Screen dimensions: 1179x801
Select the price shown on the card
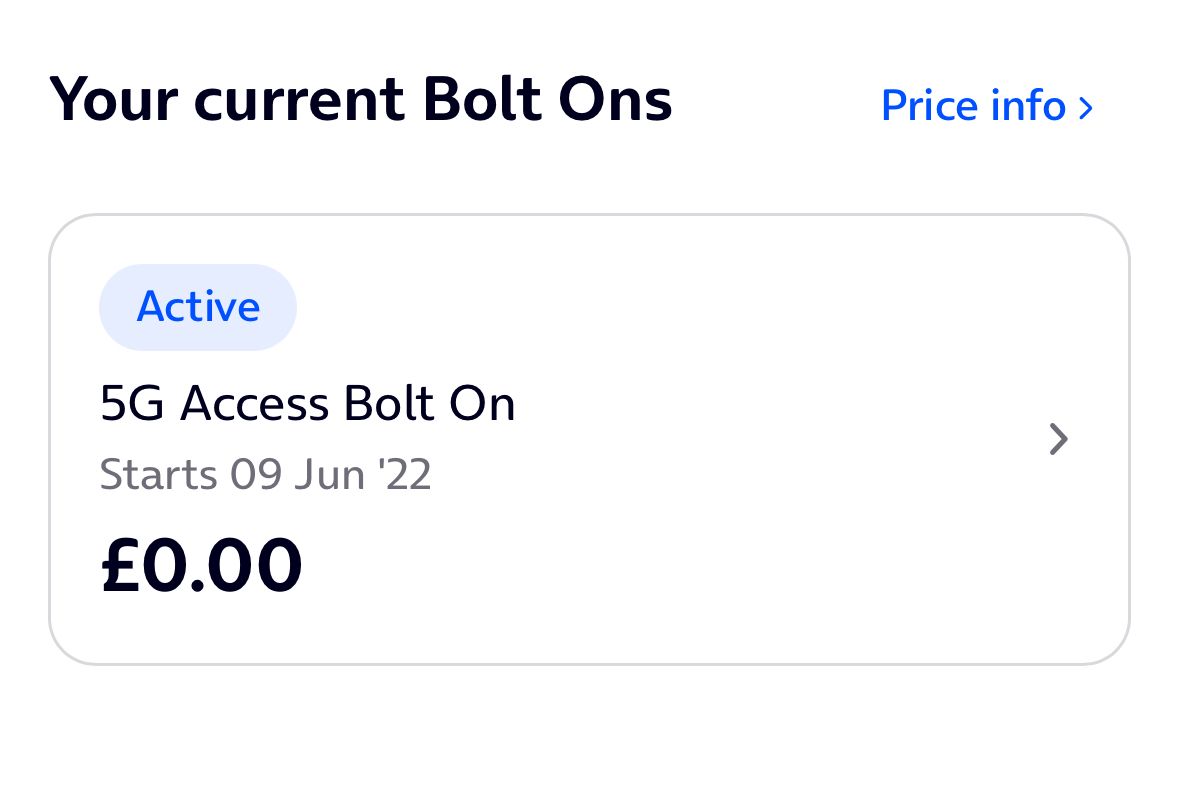point(200,563)
